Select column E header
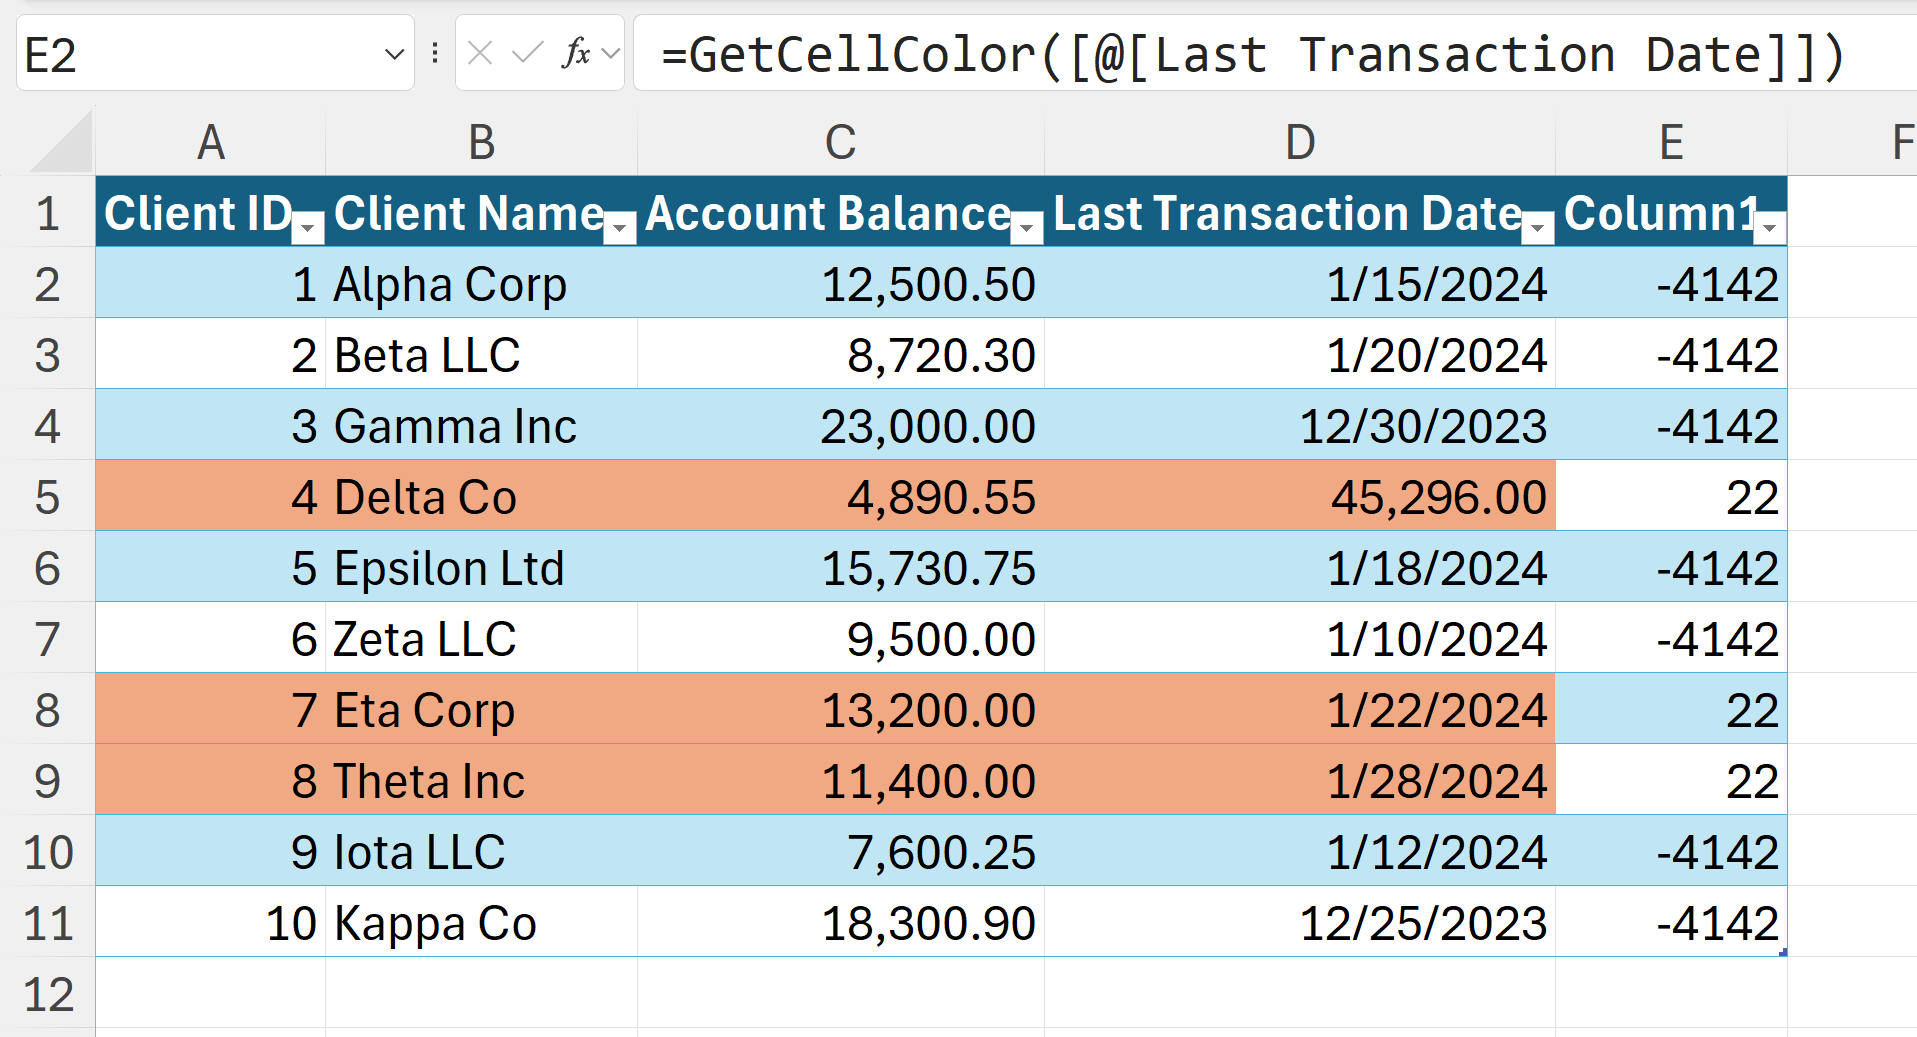Viewport: 1917px width, 1037px height. tap(1671, 143)
